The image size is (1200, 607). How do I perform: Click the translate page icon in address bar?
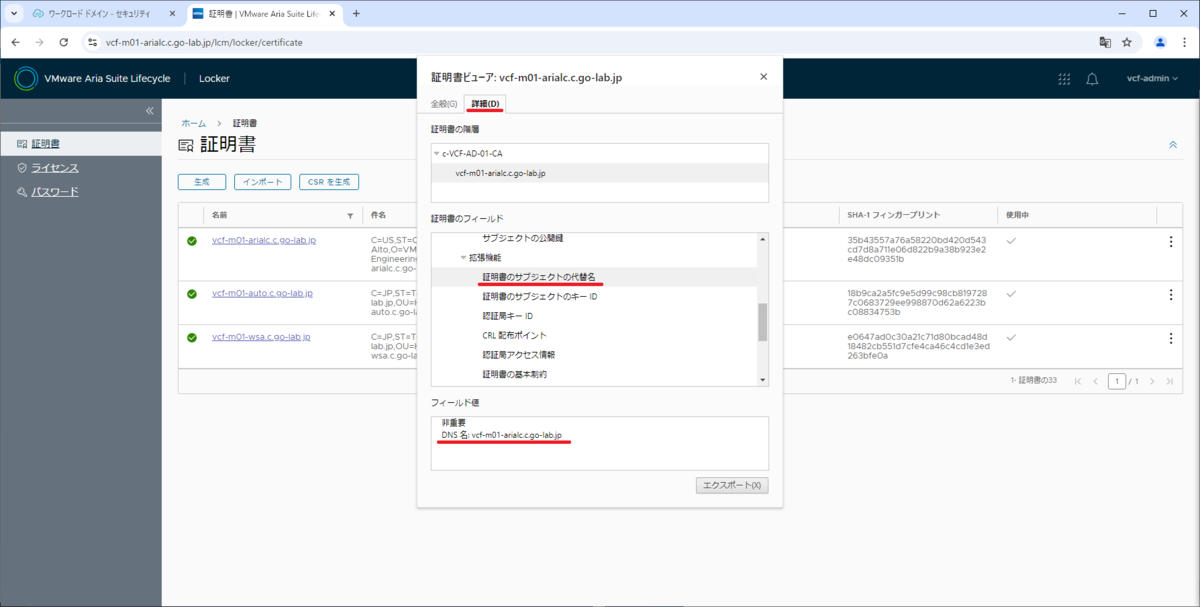1105,43
